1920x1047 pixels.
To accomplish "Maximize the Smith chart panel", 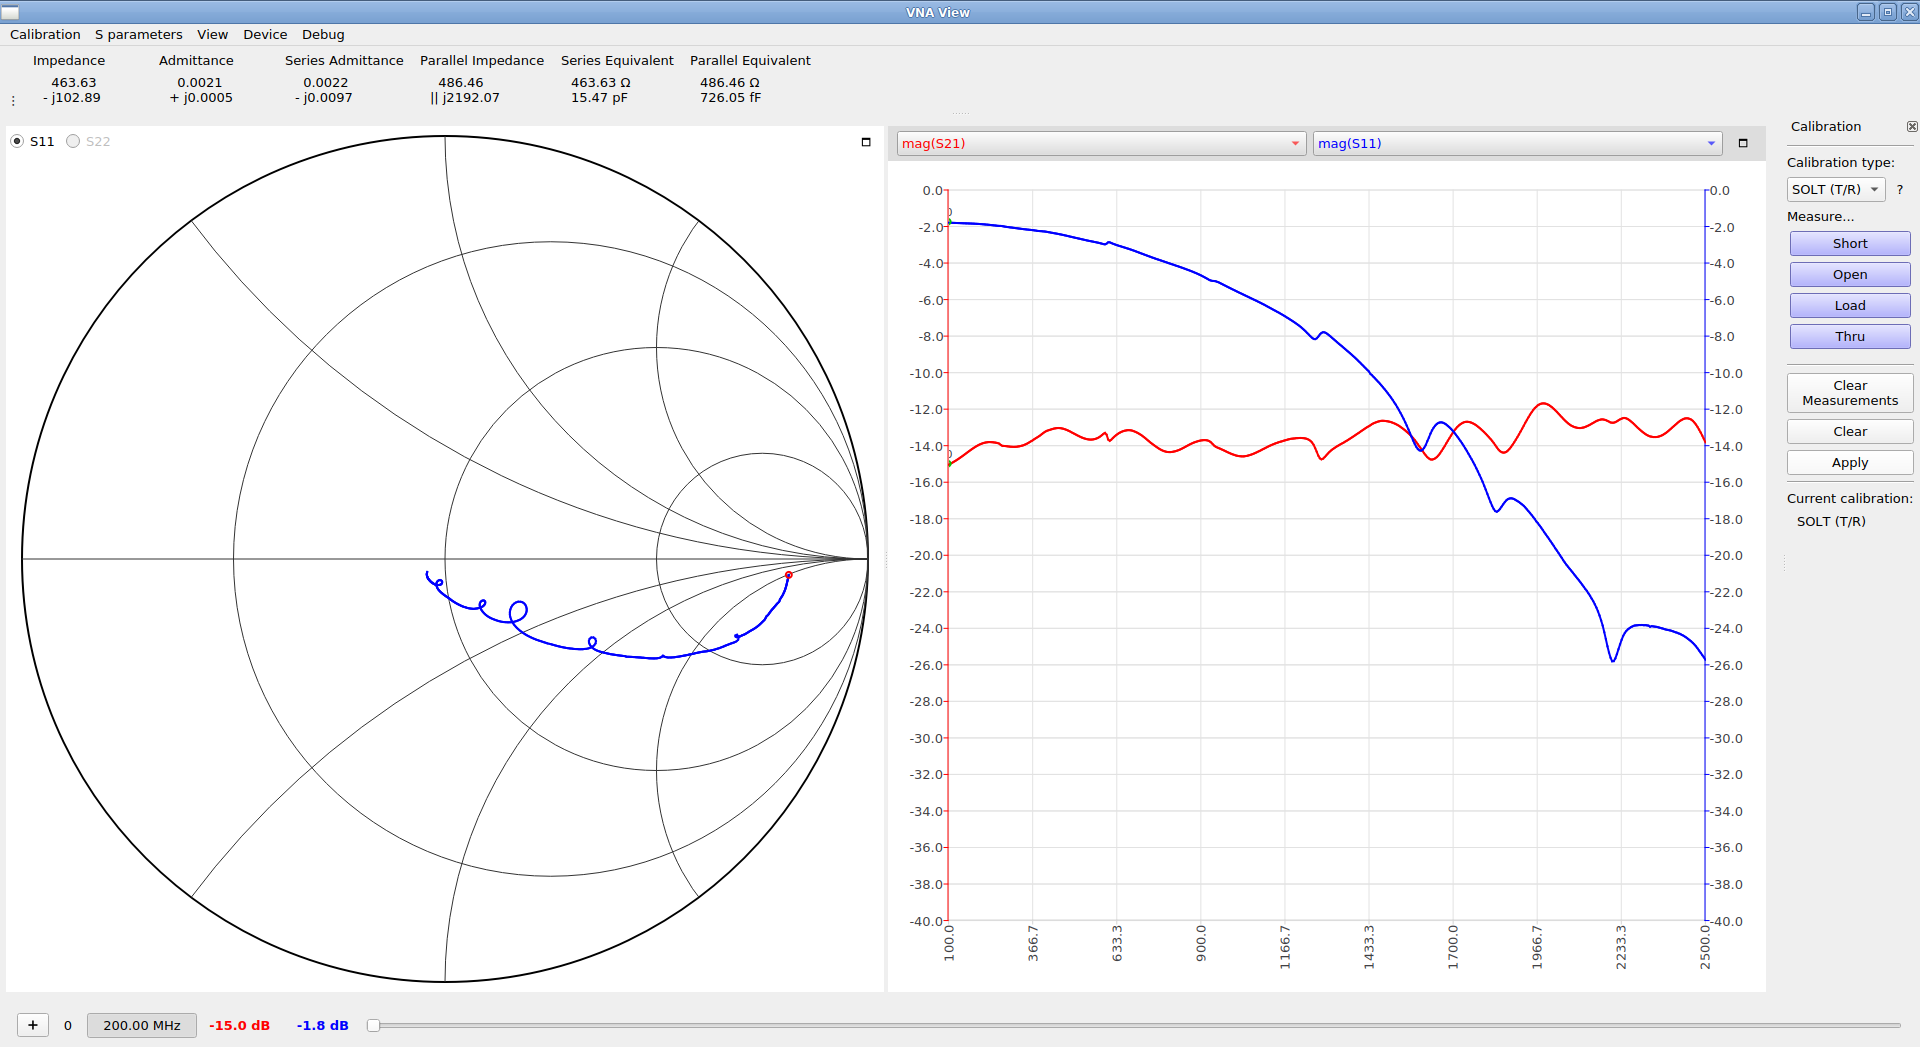I will 866,142.
